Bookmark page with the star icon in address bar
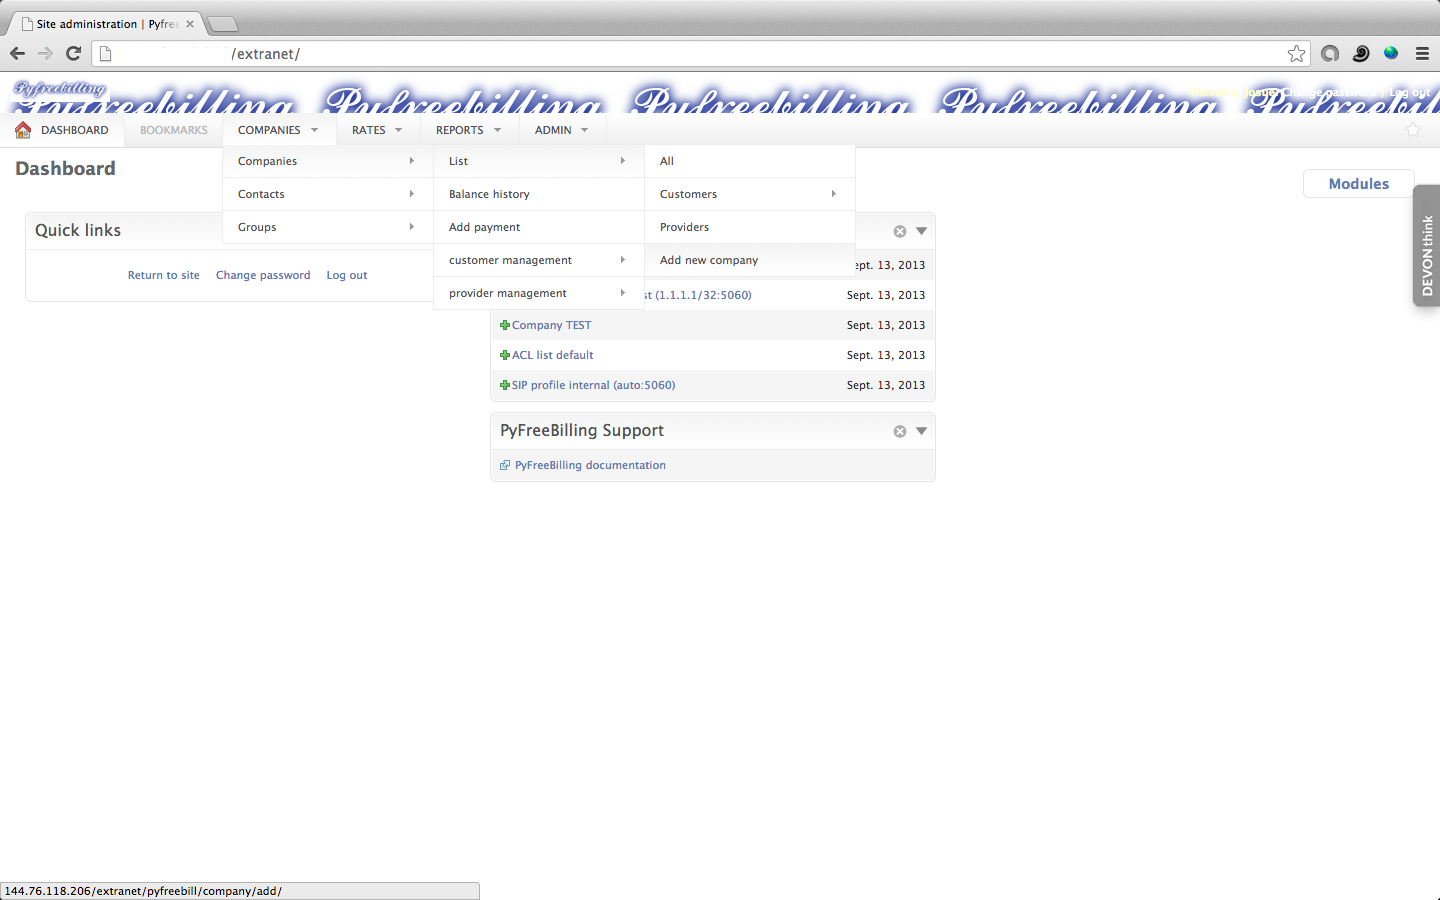Viewport: 1440px width, 900px height. click(1296, 54)
